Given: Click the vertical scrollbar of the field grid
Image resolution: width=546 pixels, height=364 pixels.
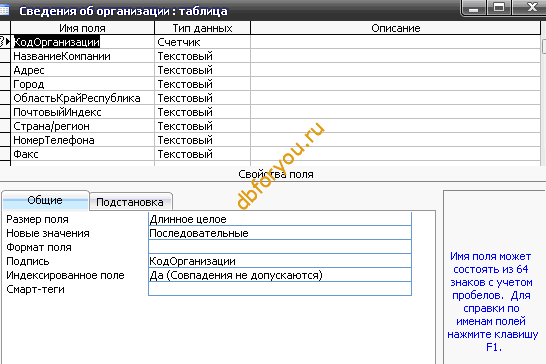Looking at the screenshot, I should [543, 94].
